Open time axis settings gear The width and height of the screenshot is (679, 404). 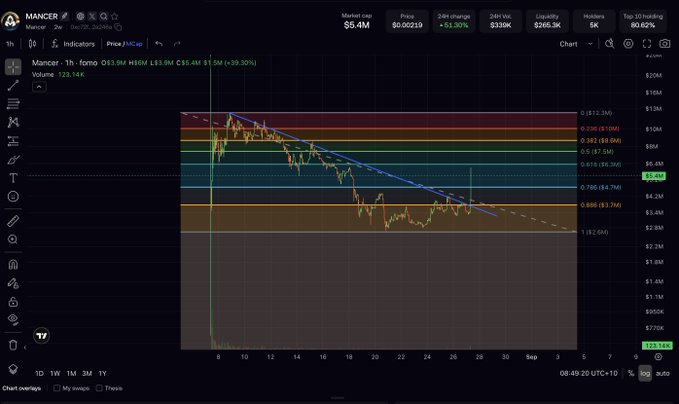pyautogui.click(x=658, y=357)
